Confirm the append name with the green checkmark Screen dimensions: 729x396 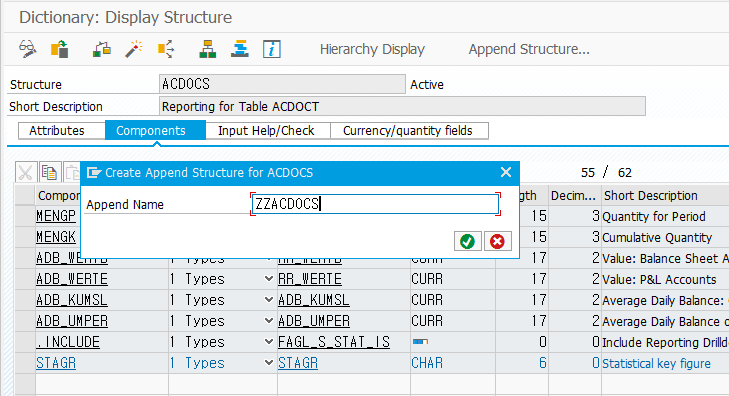click(467, 241)
